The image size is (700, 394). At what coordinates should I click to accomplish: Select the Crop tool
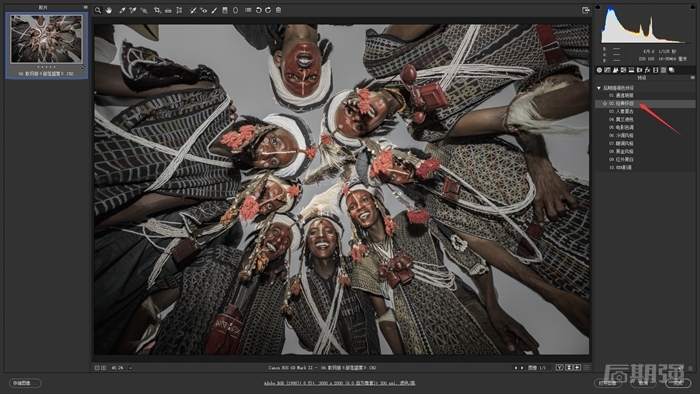pyautogui.click(x=157, y=10)
